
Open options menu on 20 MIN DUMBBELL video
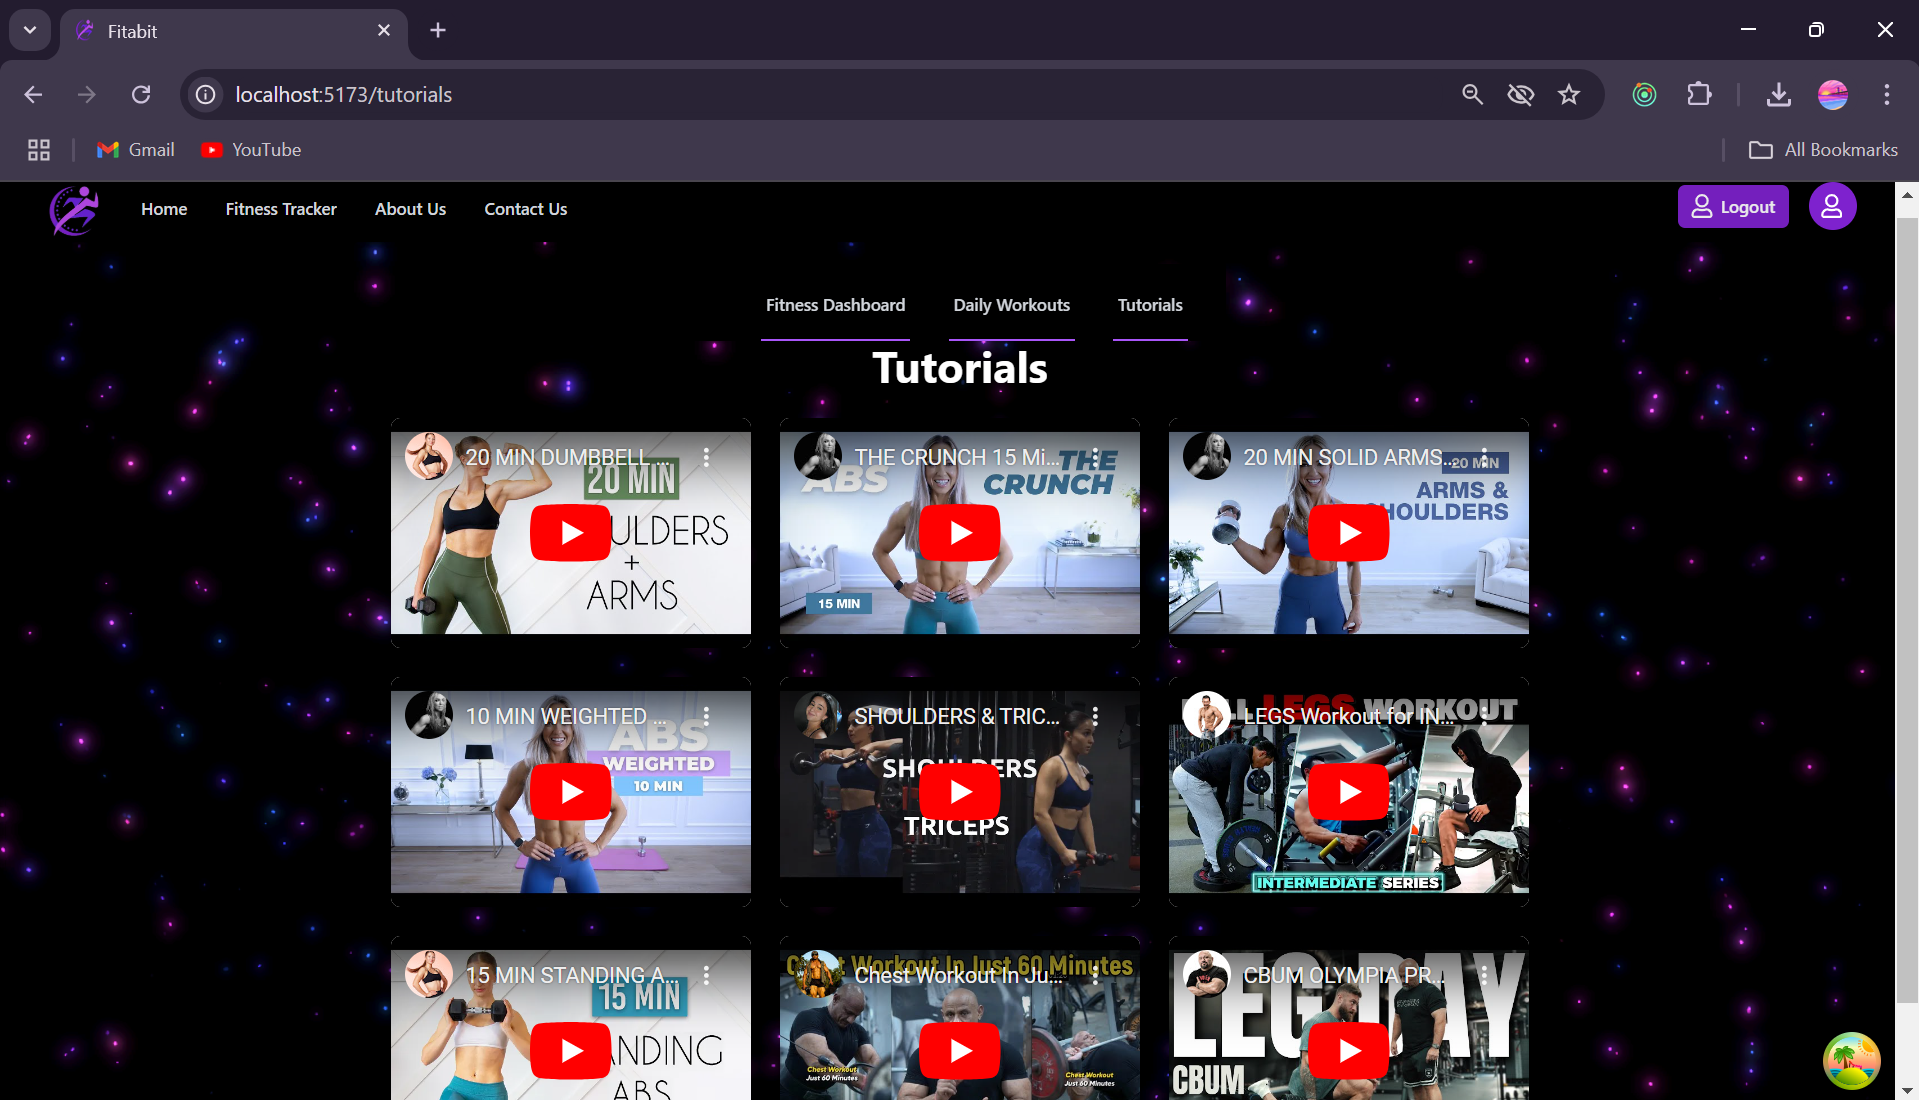[x=706, y=457]
